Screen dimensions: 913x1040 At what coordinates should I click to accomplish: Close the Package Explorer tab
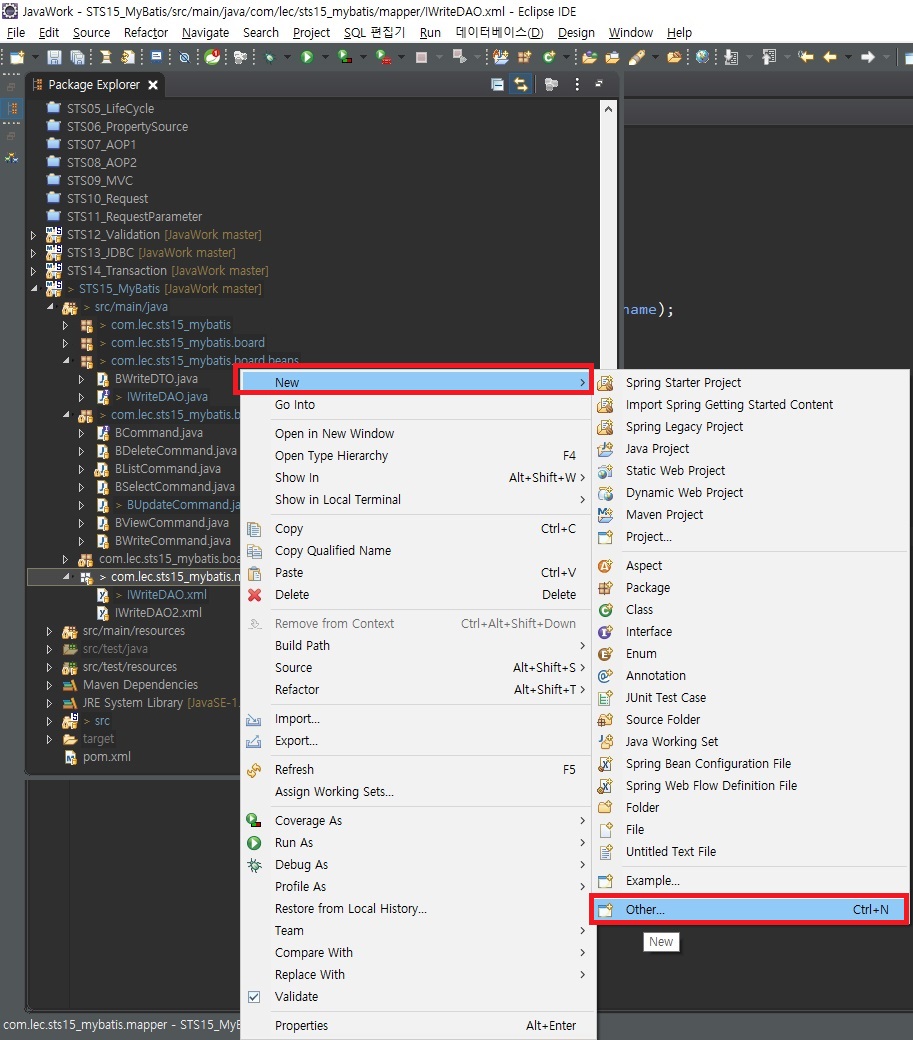pyautogui.click(x=153, y=85)
